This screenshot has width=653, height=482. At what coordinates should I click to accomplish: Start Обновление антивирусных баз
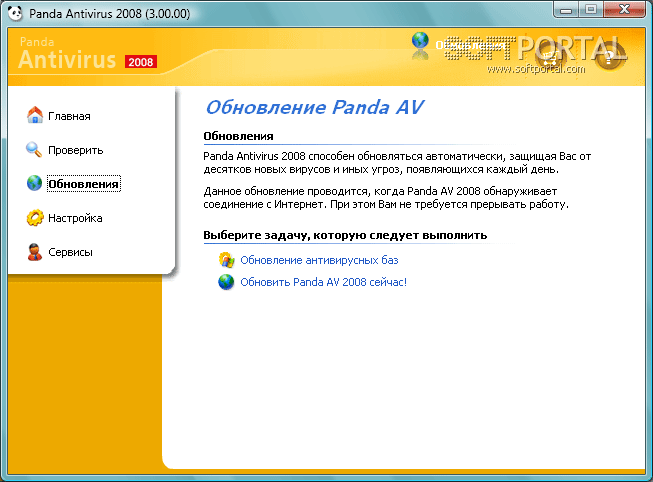point(309,260)
